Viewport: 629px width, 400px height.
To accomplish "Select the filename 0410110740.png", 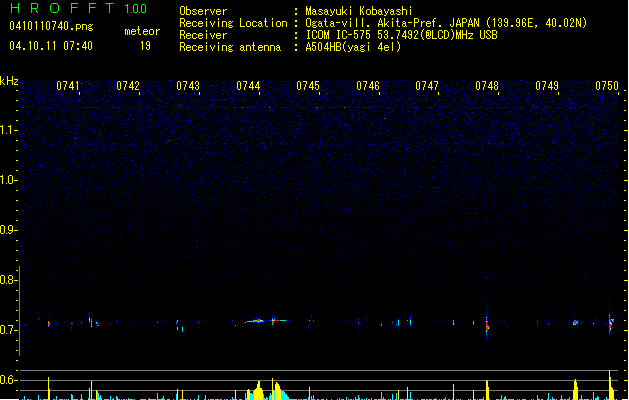I will tap(51, 26).
